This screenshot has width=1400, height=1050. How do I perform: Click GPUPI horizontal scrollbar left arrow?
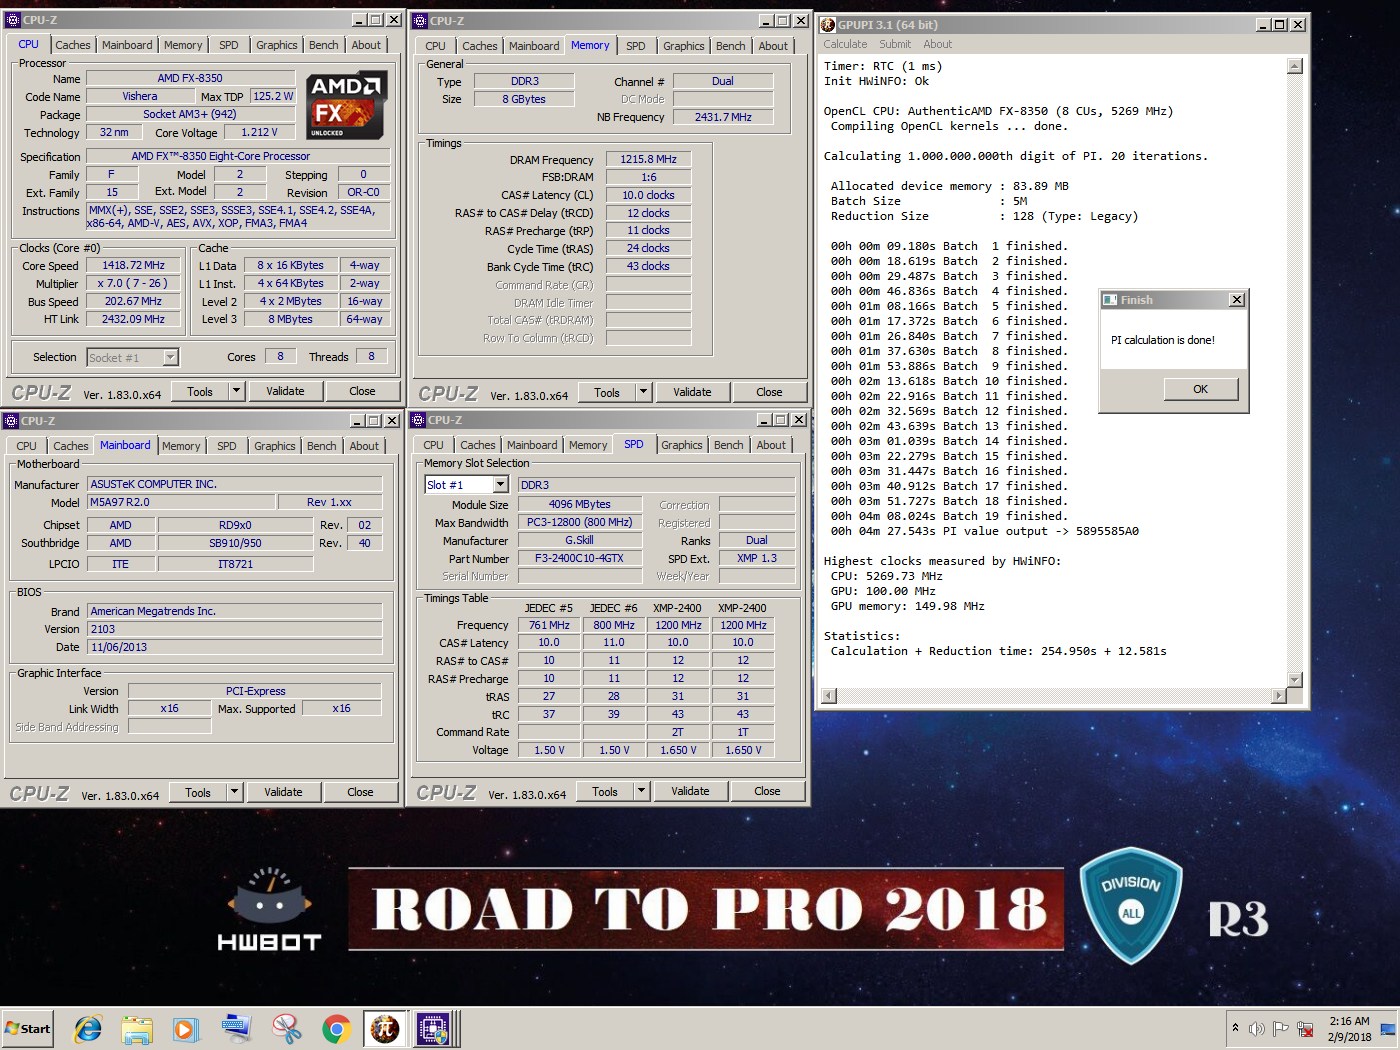pyautogui.click(x=828, y=696)
